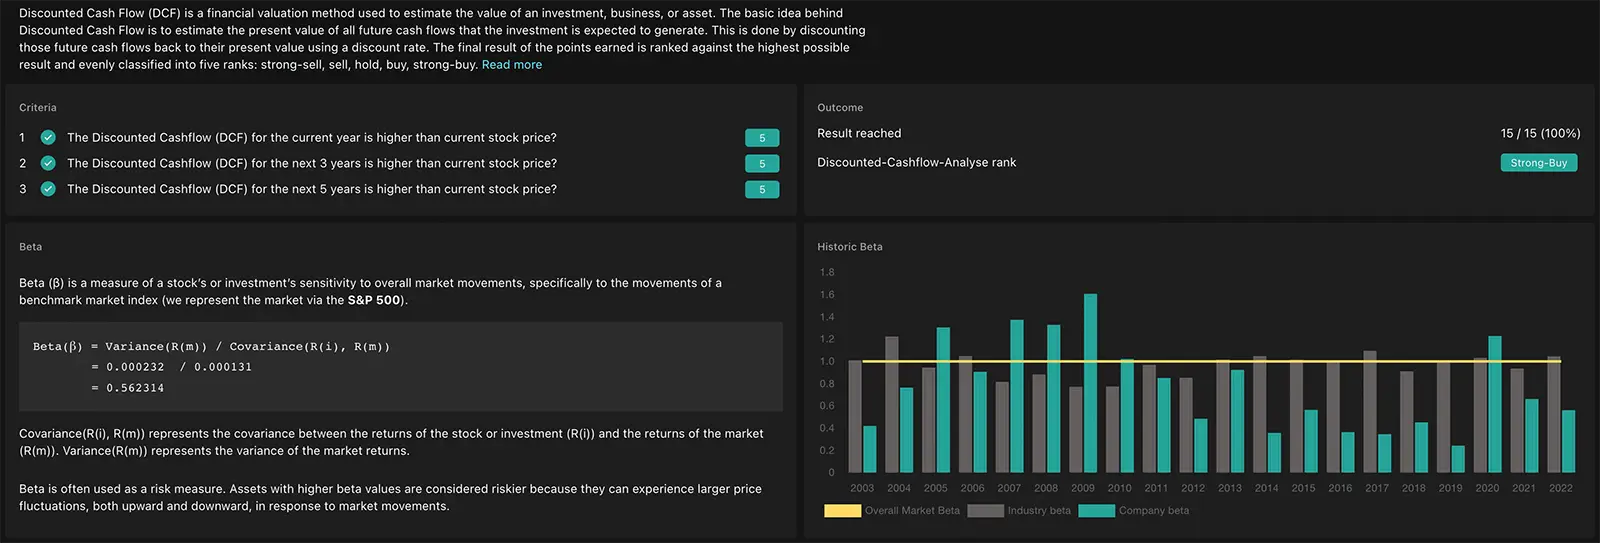
Task: Click teal Company beta legend swatch
Action: [x=1097, y=511]
